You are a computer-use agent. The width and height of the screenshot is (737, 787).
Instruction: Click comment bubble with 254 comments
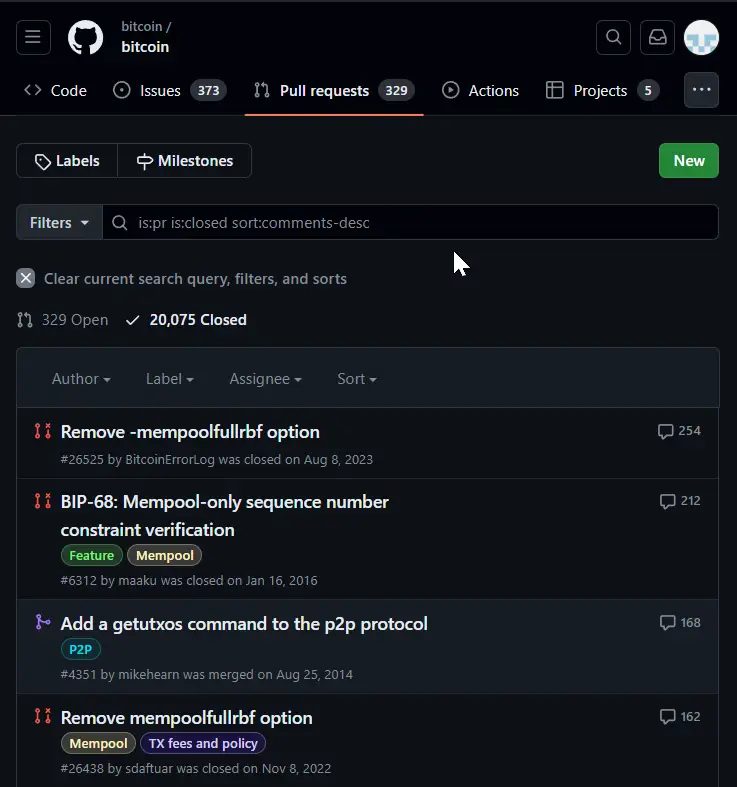[679, 431]
